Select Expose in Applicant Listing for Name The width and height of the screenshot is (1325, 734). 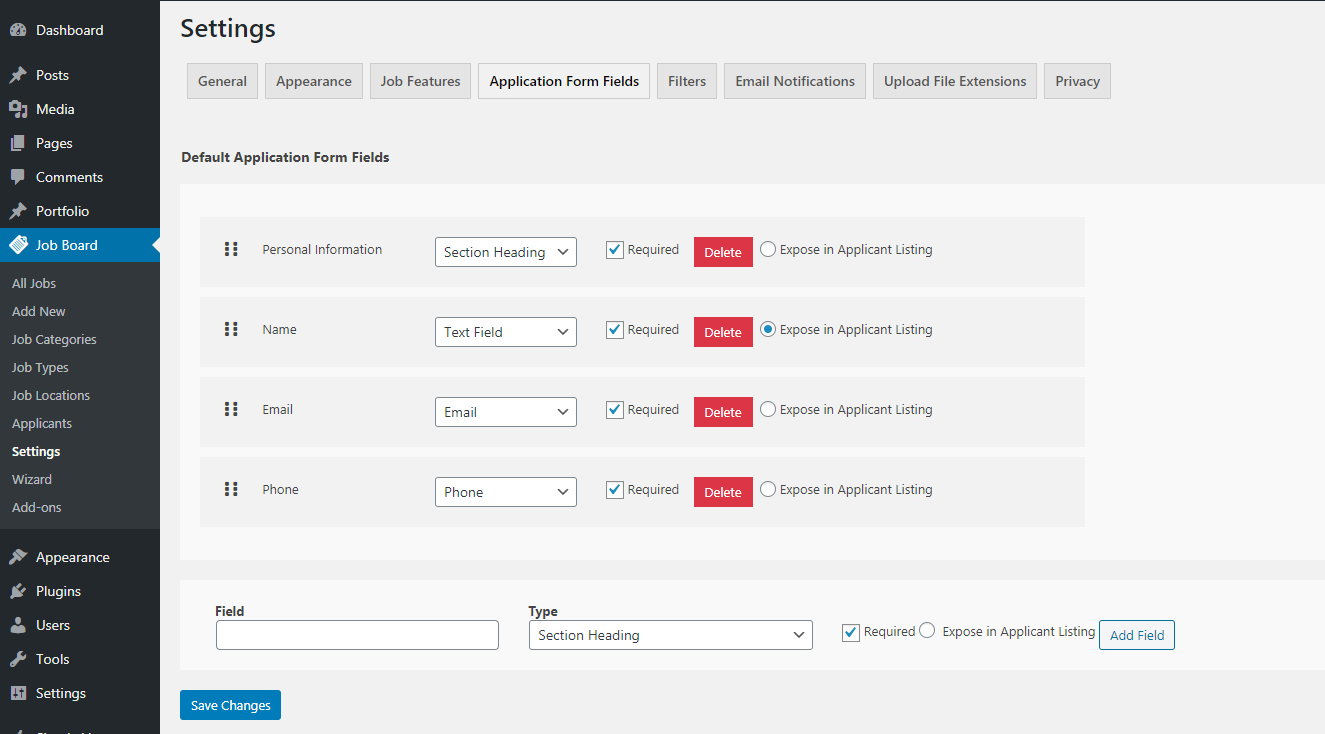click(x=768, y=329)
